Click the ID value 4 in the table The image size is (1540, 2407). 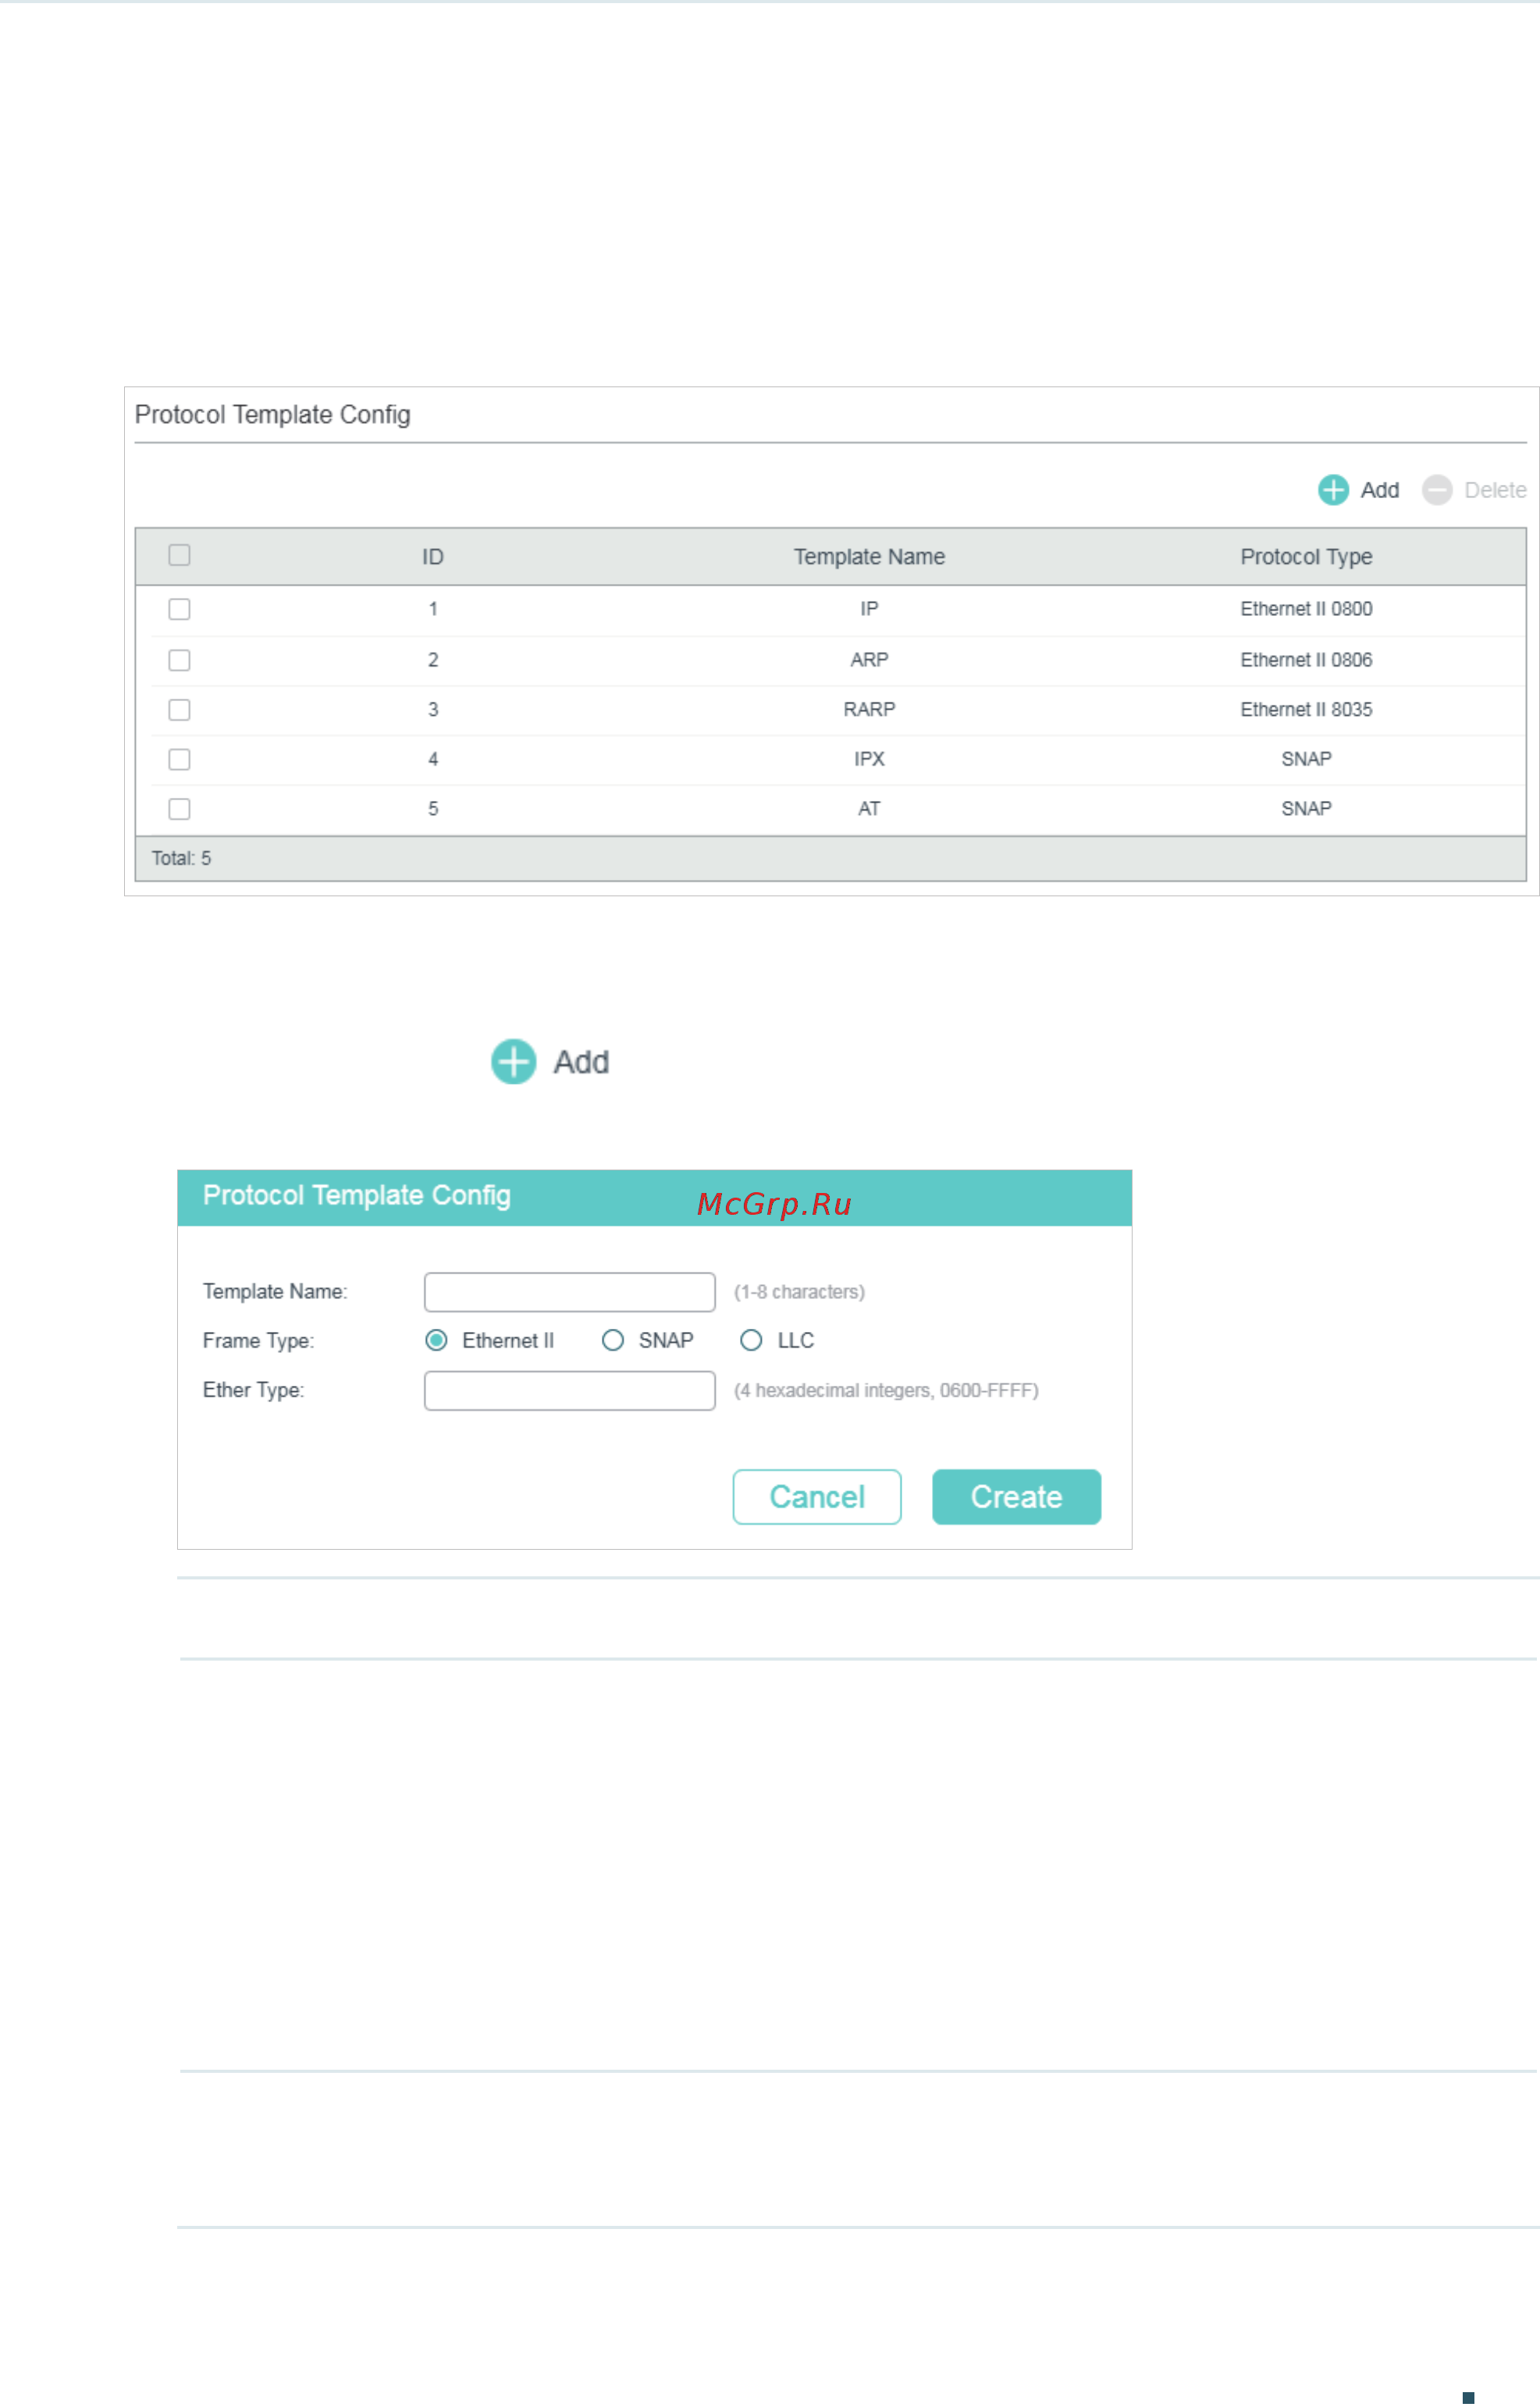(433, 759)
